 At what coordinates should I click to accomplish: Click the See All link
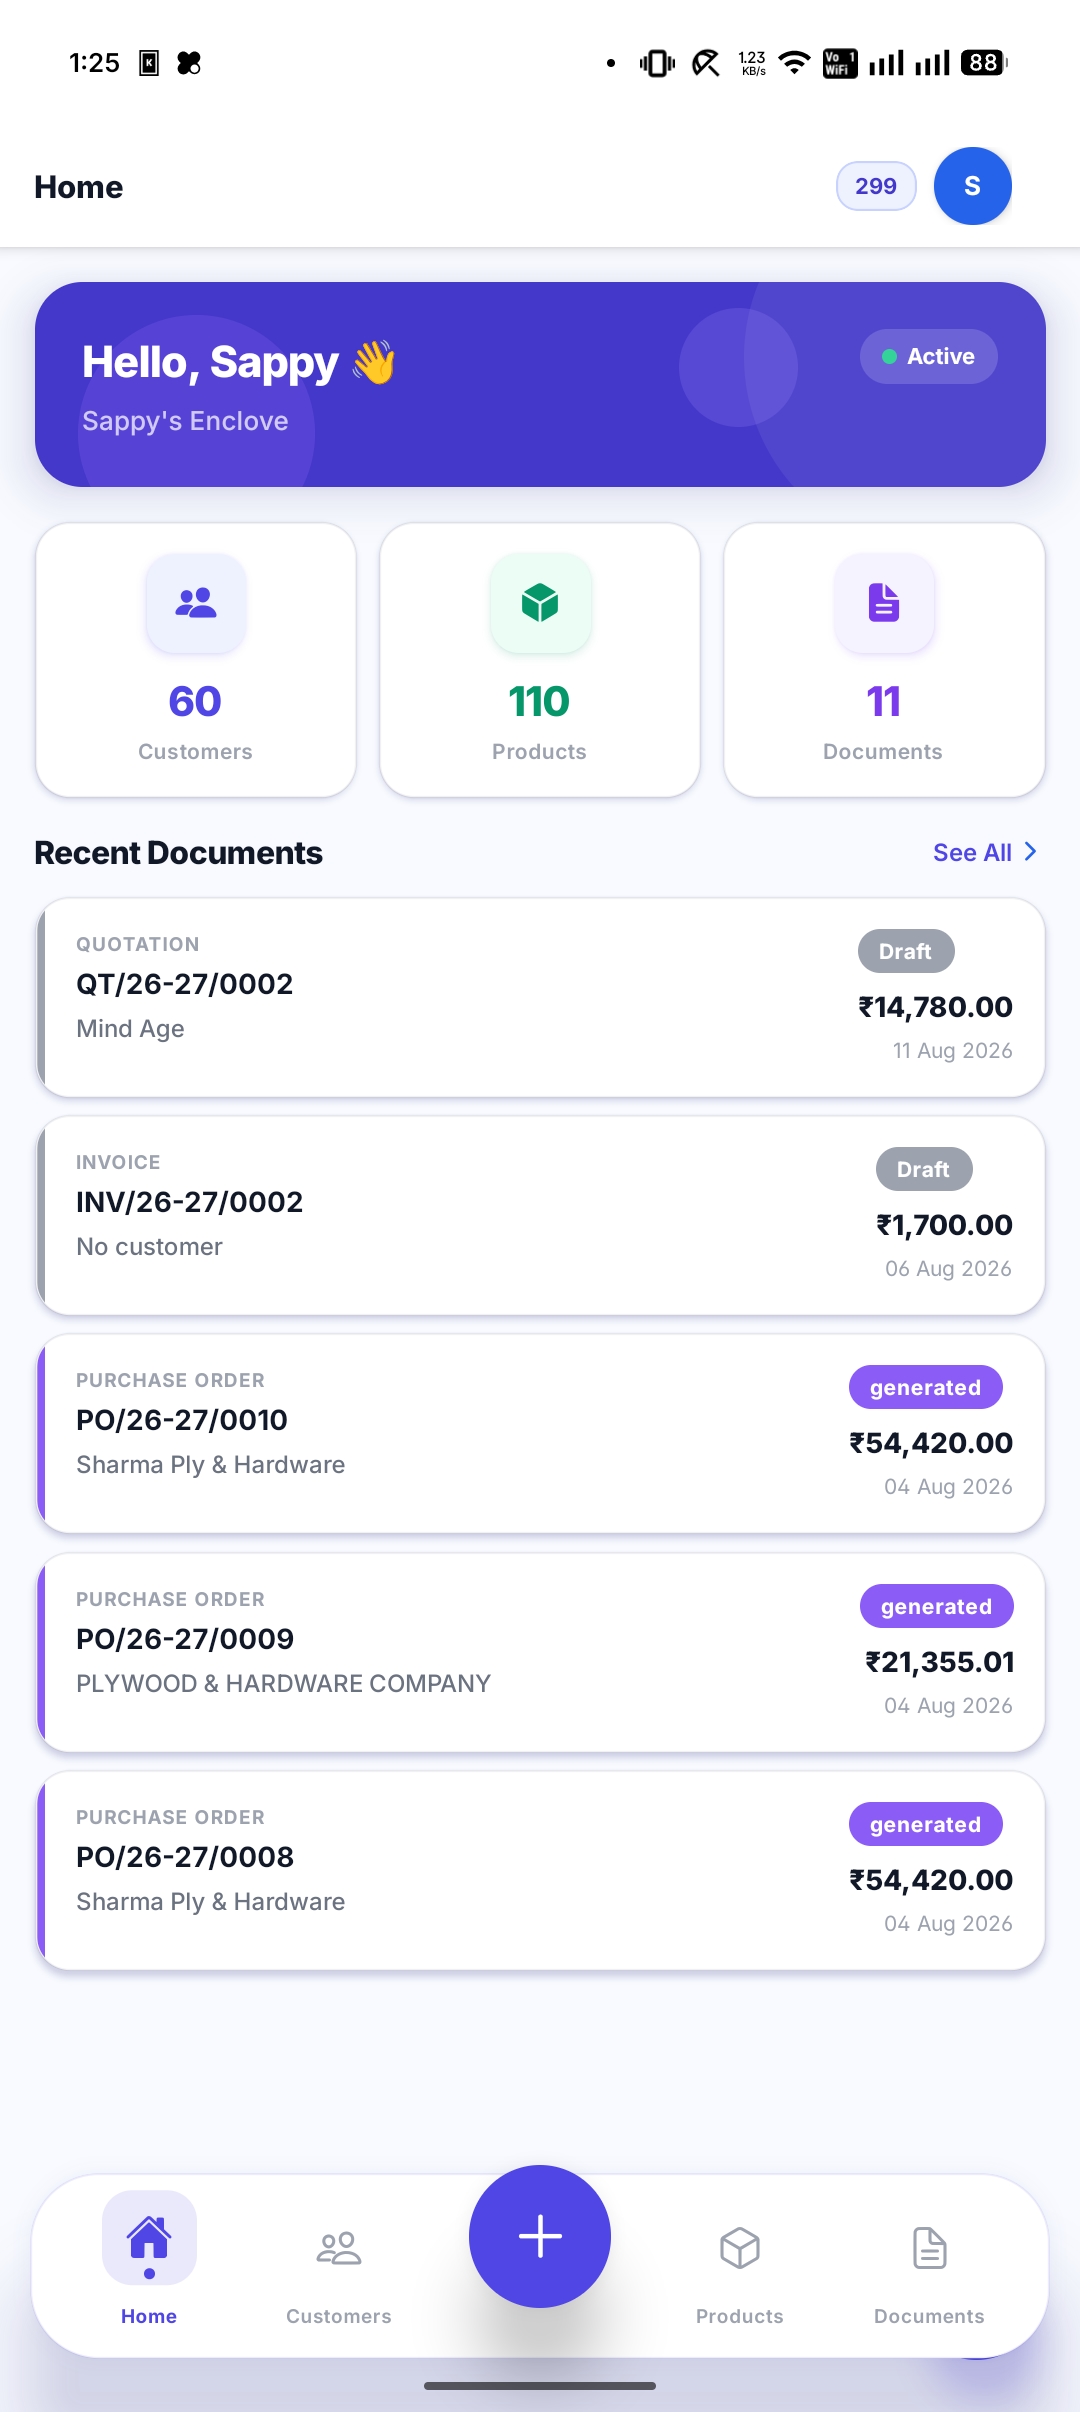tap(972, 852)
